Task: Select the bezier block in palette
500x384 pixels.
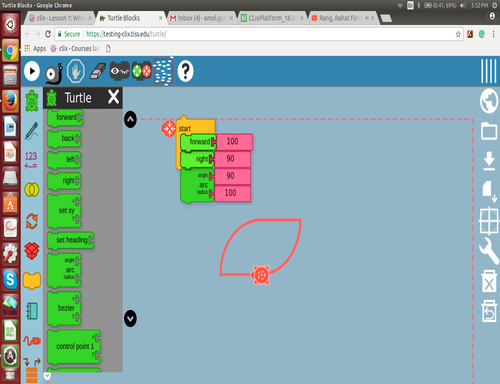Action: point(64,308)
